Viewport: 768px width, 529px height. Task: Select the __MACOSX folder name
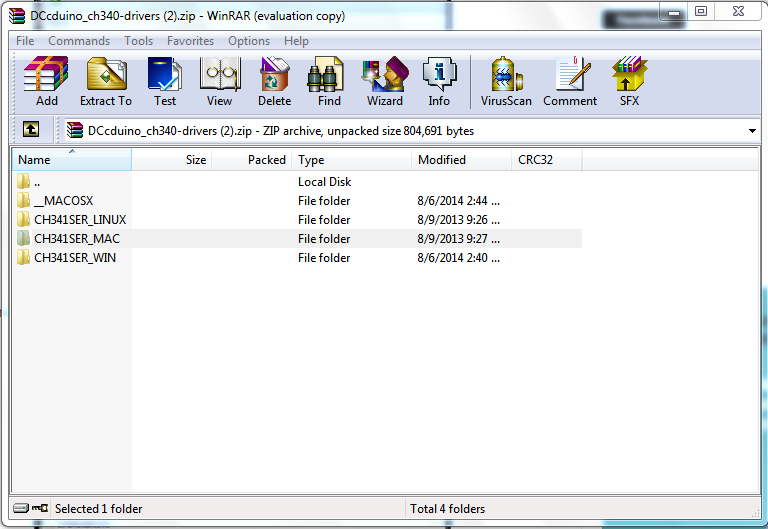tap(64, 200)
